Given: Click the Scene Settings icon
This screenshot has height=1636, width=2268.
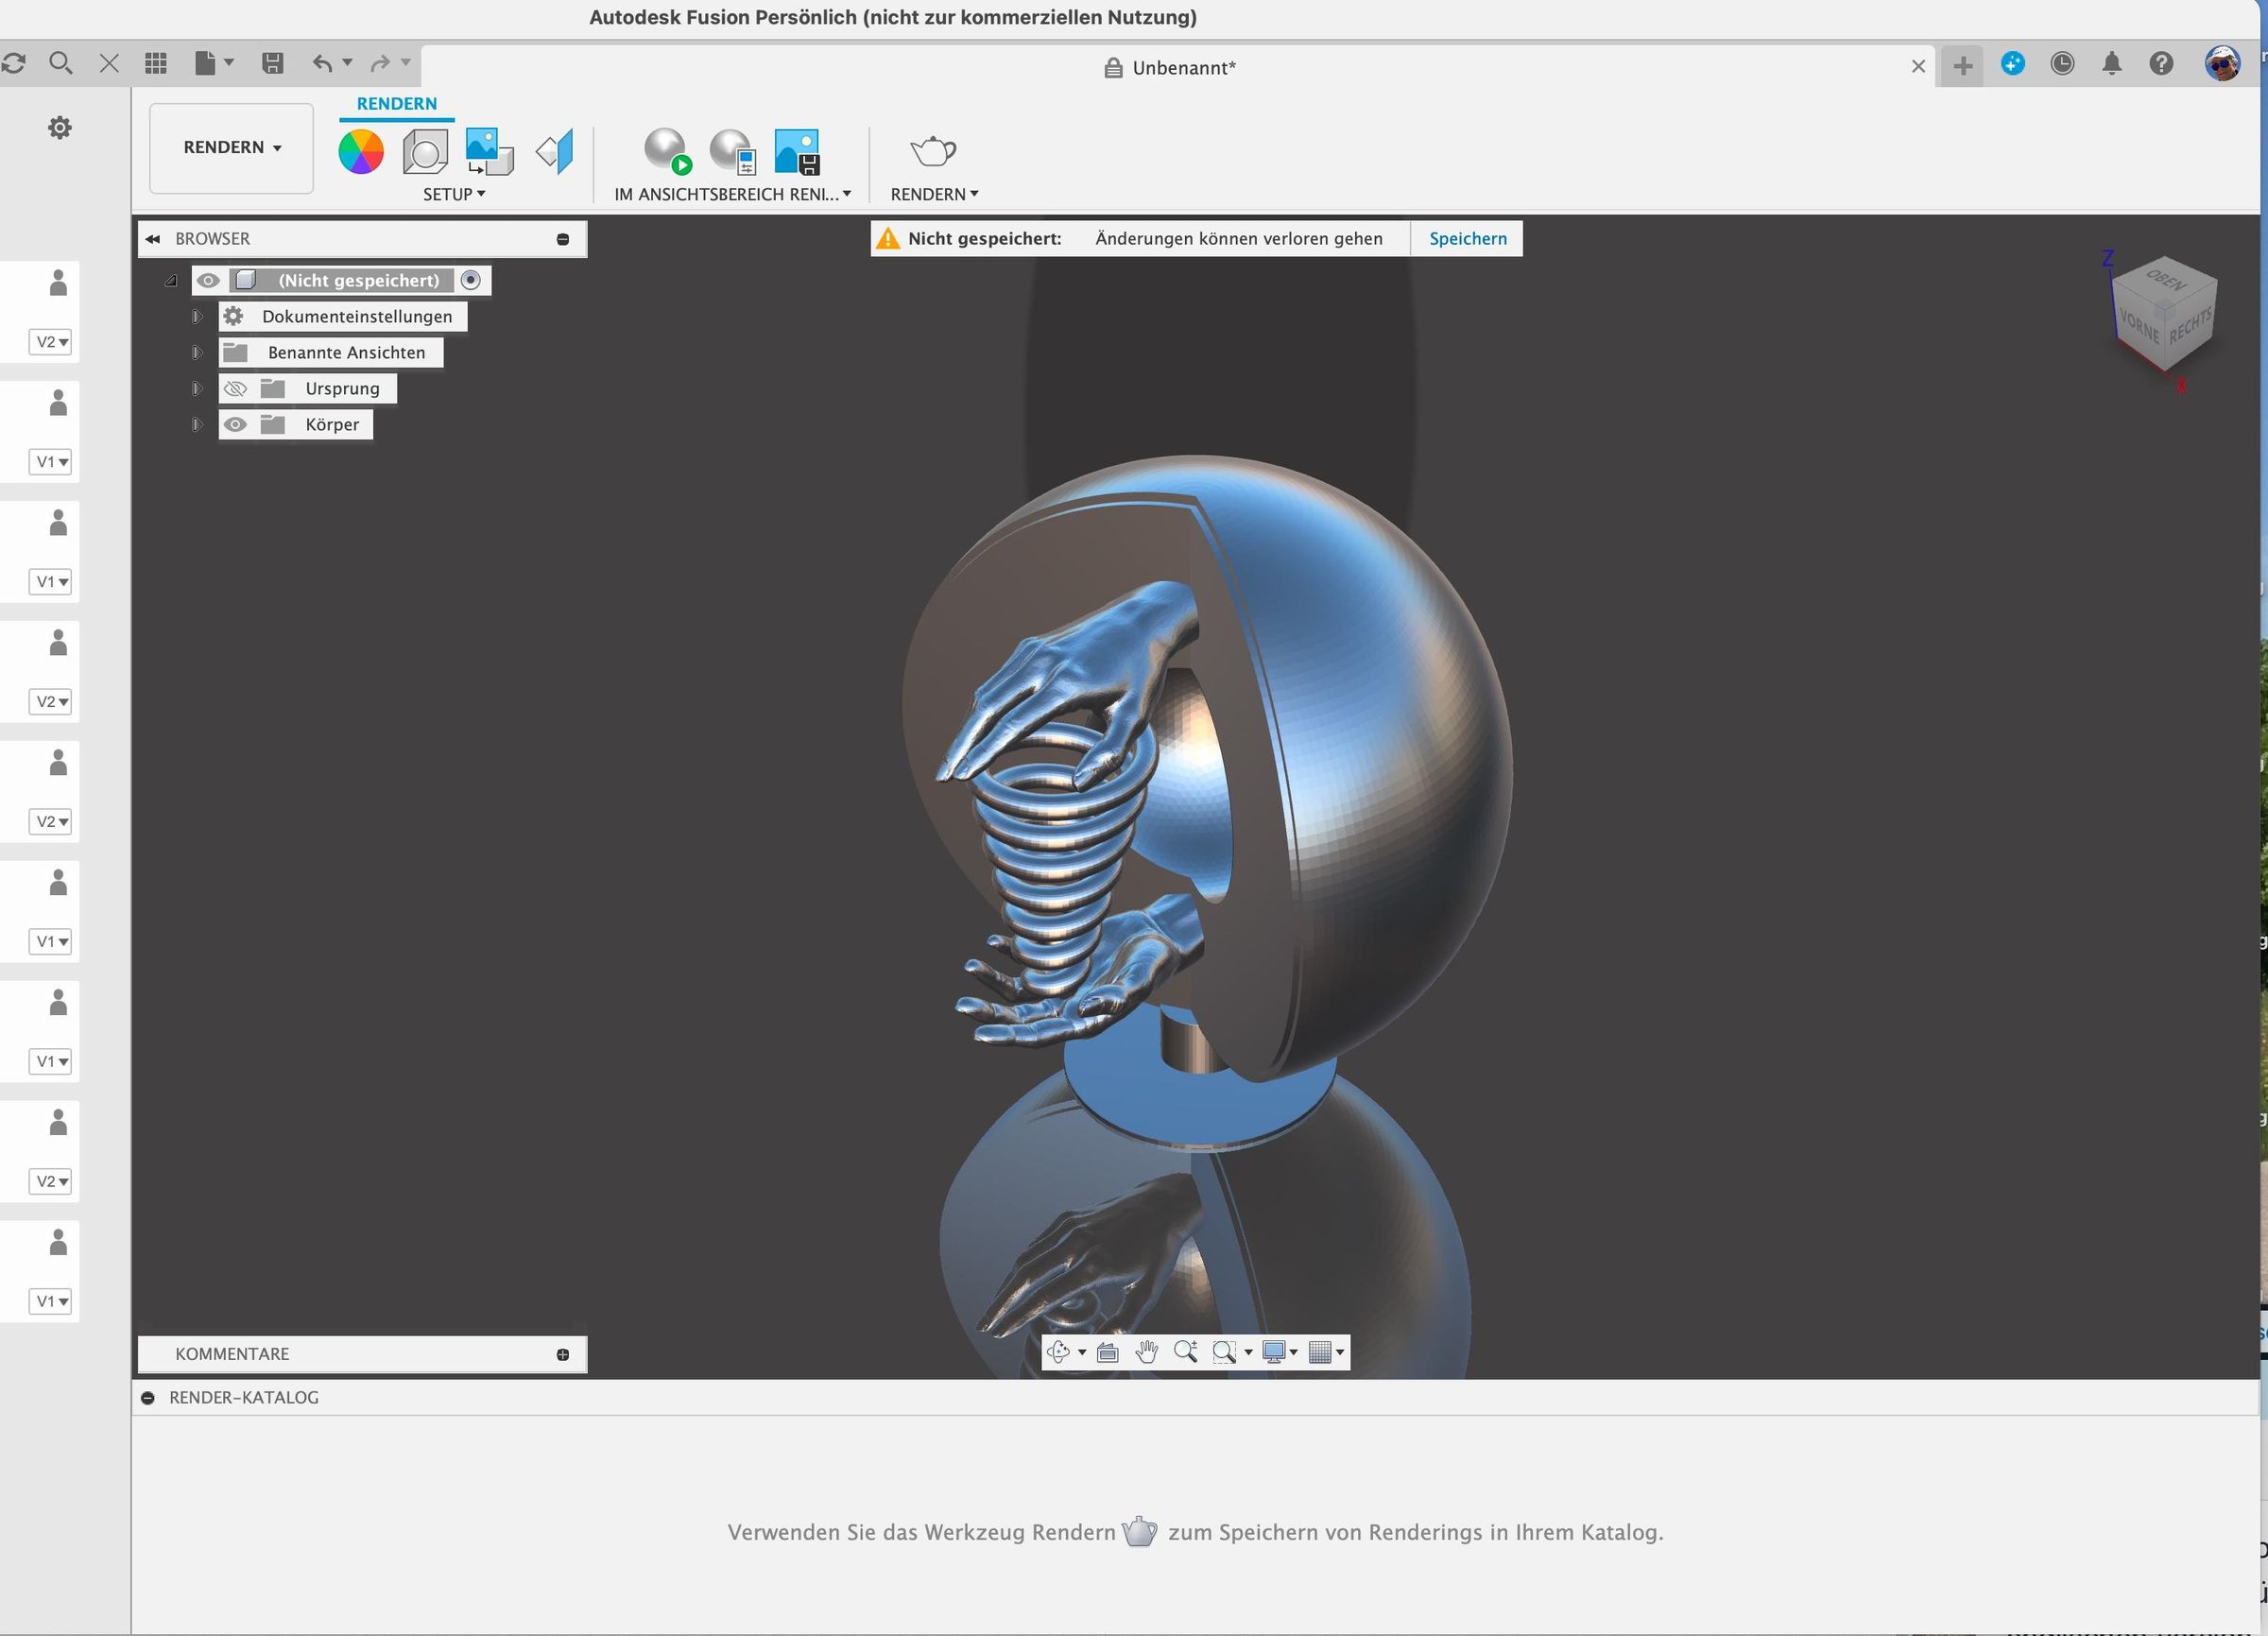Looking at the screenshot, I should [425, 152].
